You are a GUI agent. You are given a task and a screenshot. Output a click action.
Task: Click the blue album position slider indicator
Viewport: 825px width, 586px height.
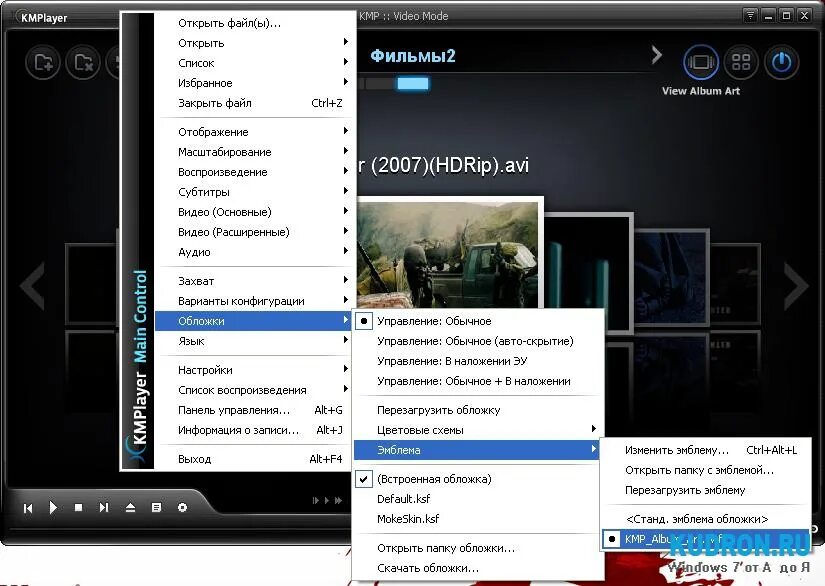[412, 83]
